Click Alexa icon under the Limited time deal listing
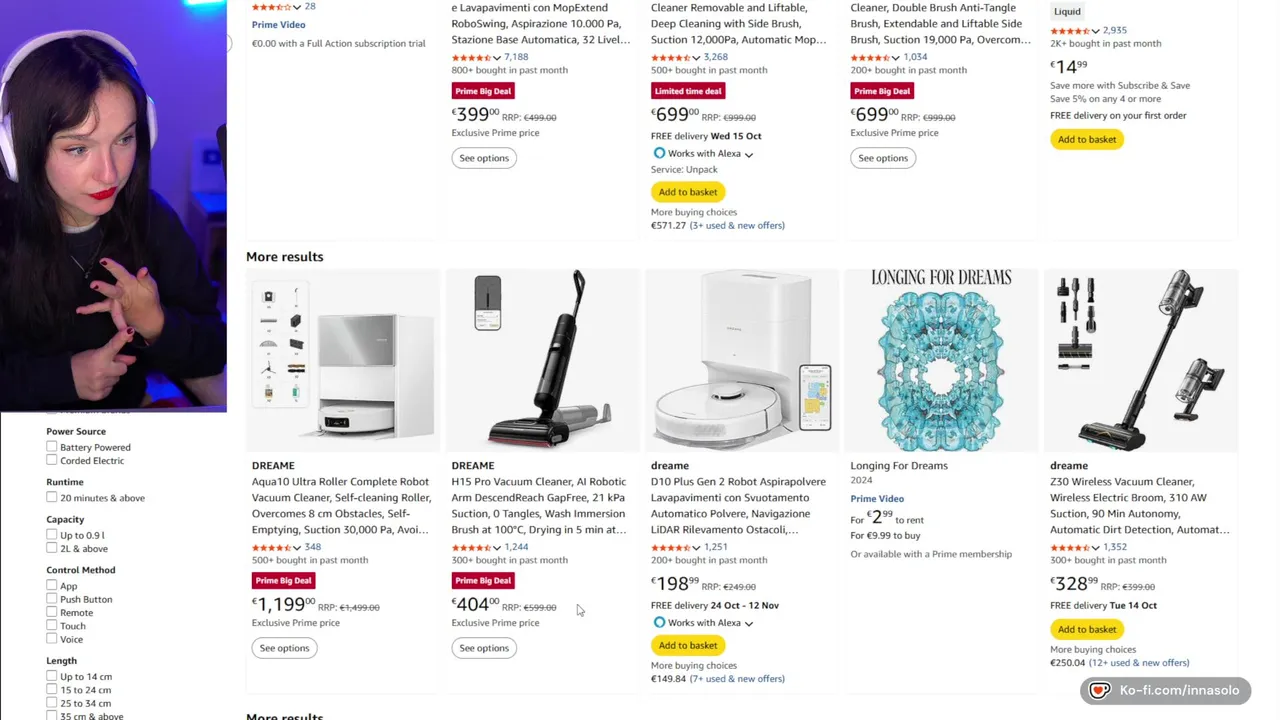Screen dimensions: 1280x720 (x=659, y=153)
